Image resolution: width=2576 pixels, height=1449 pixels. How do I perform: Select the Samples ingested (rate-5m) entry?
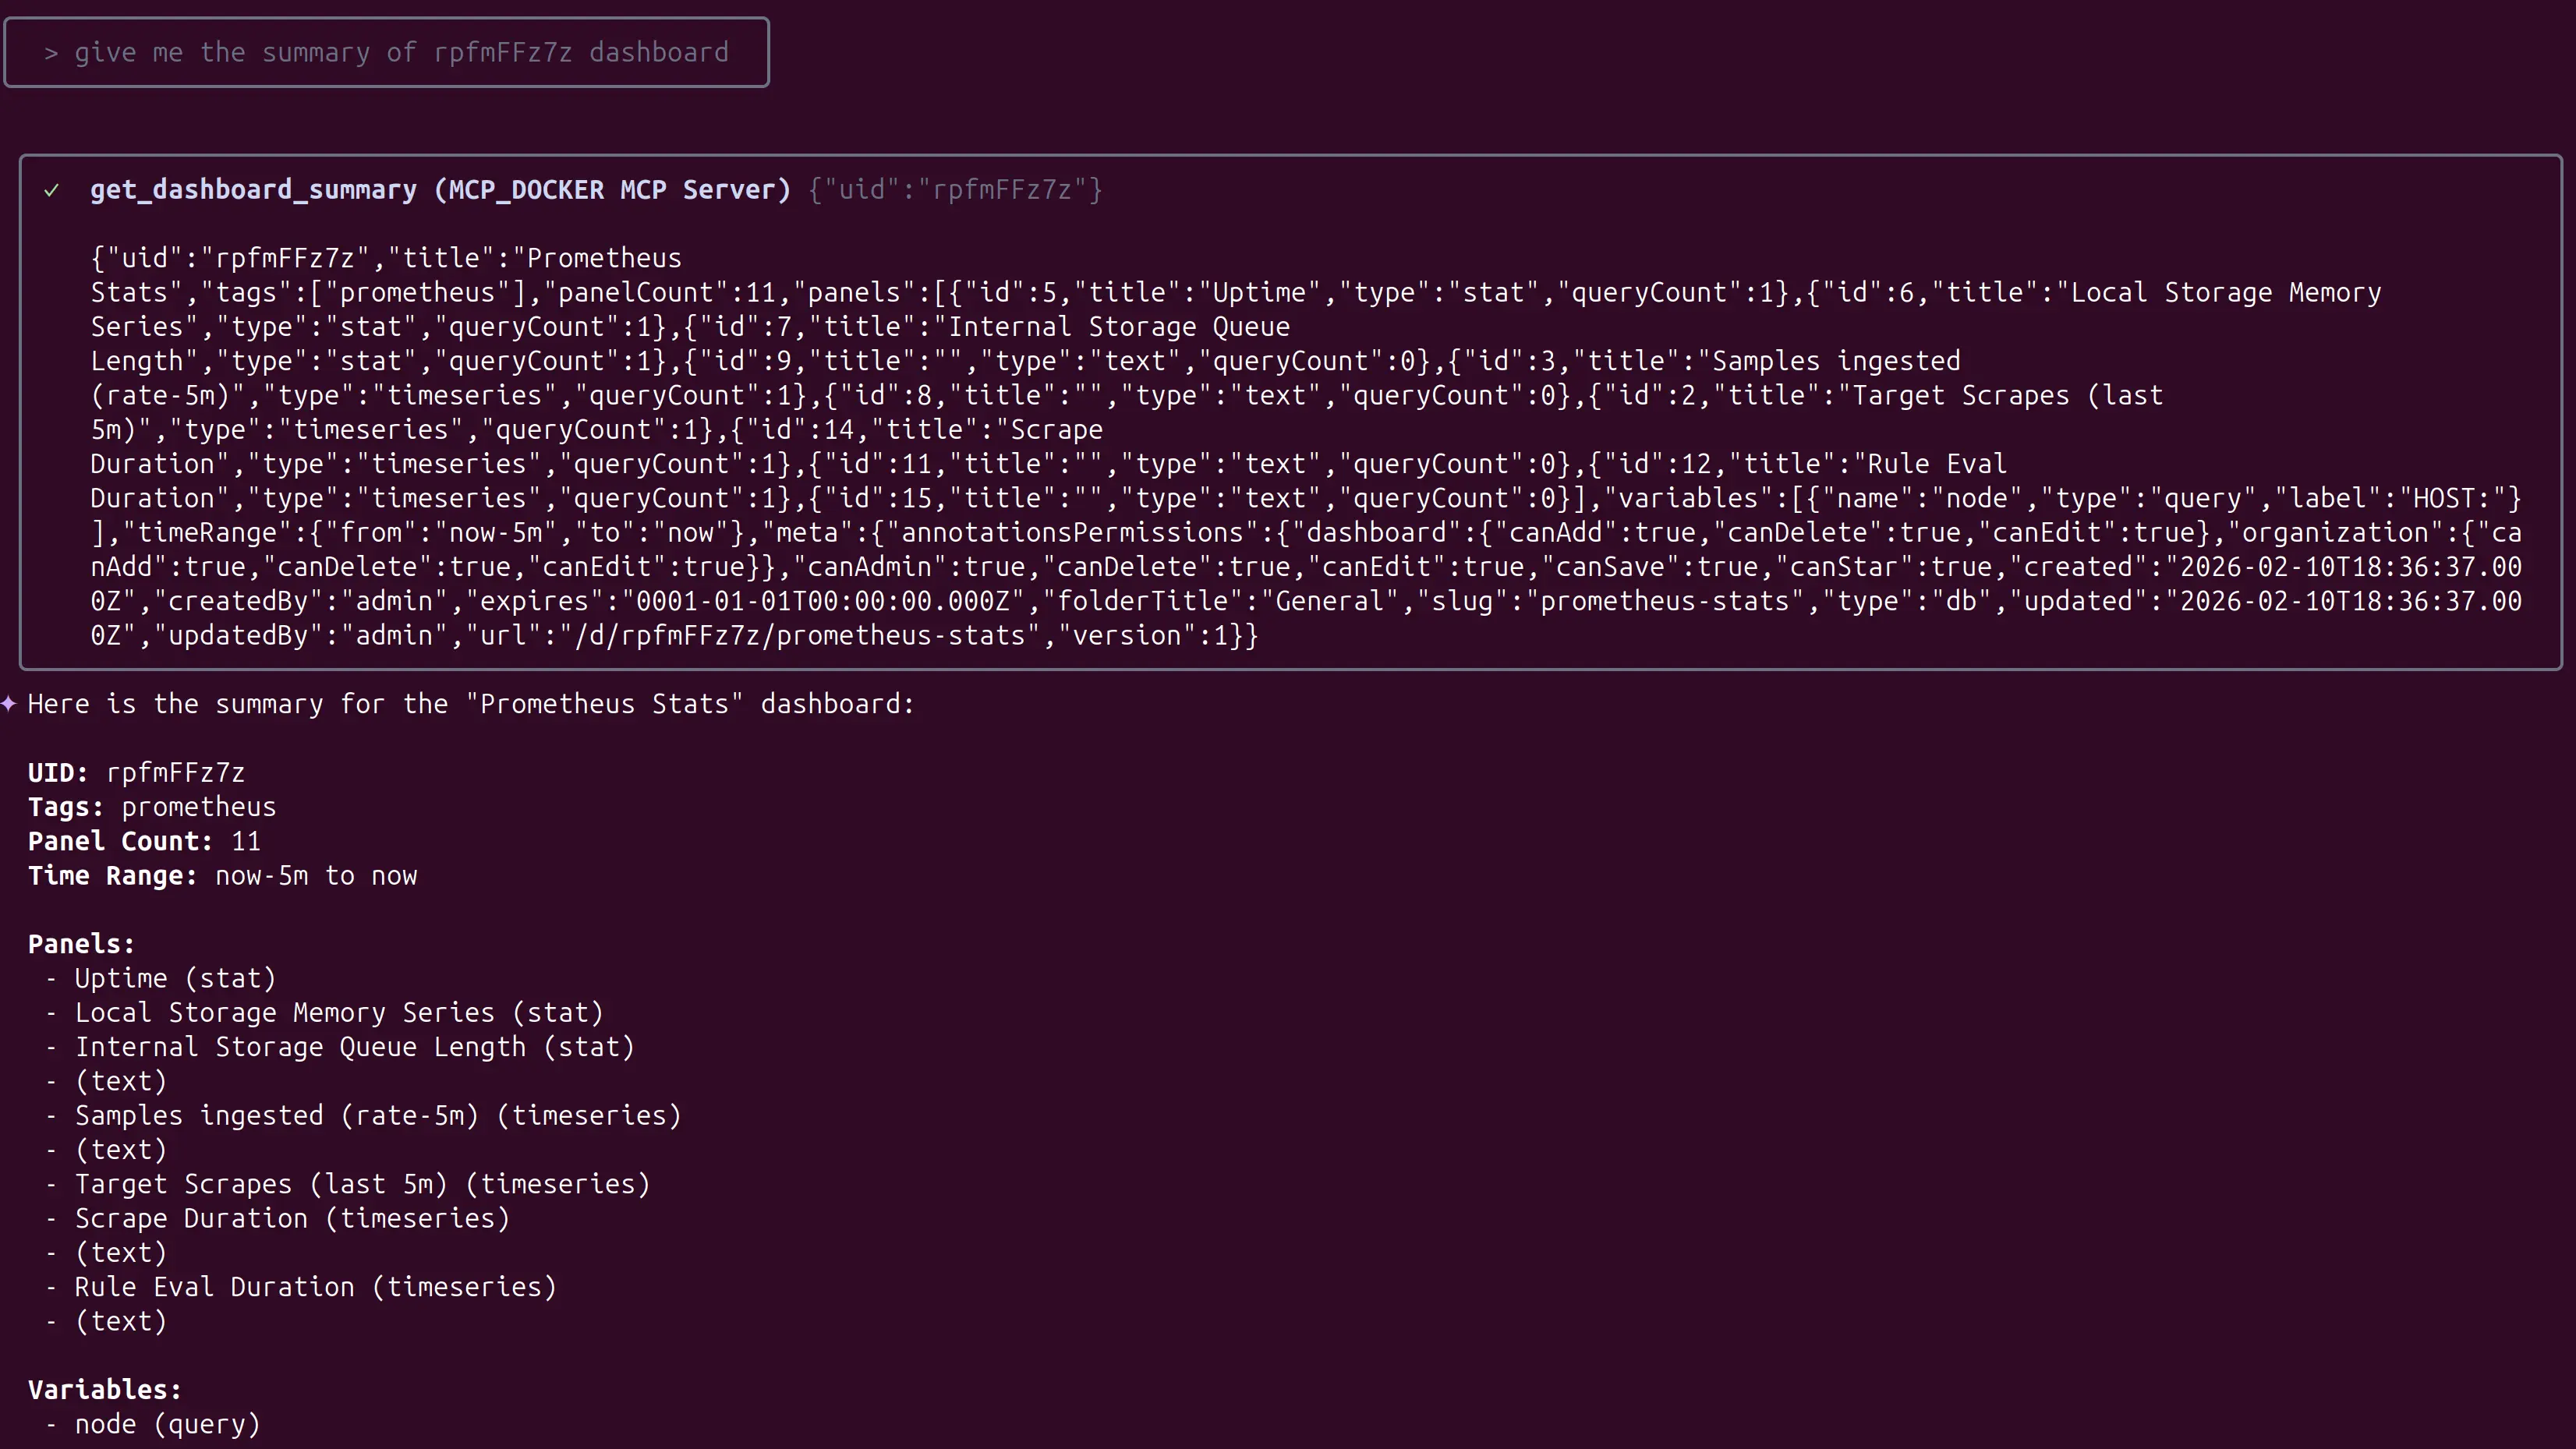pos(378,1116)
